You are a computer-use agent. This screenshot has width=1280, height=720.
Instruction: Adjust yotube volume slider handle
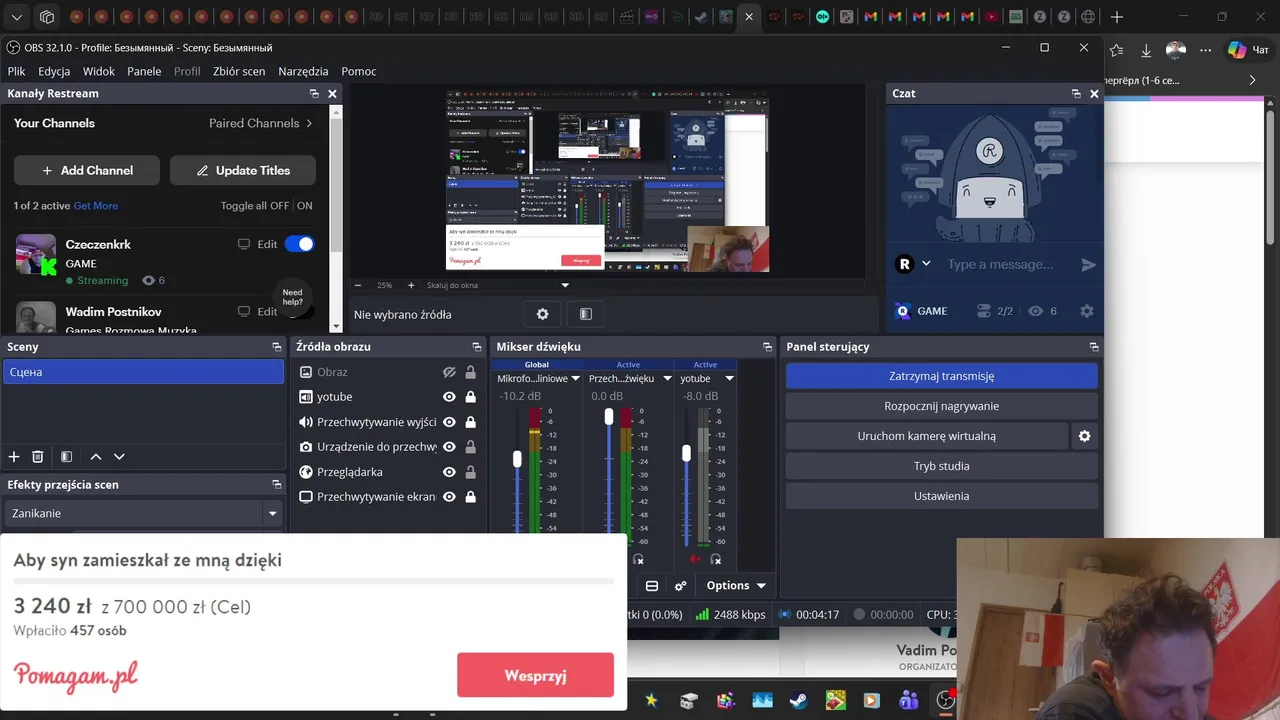[x=686, y=453]
